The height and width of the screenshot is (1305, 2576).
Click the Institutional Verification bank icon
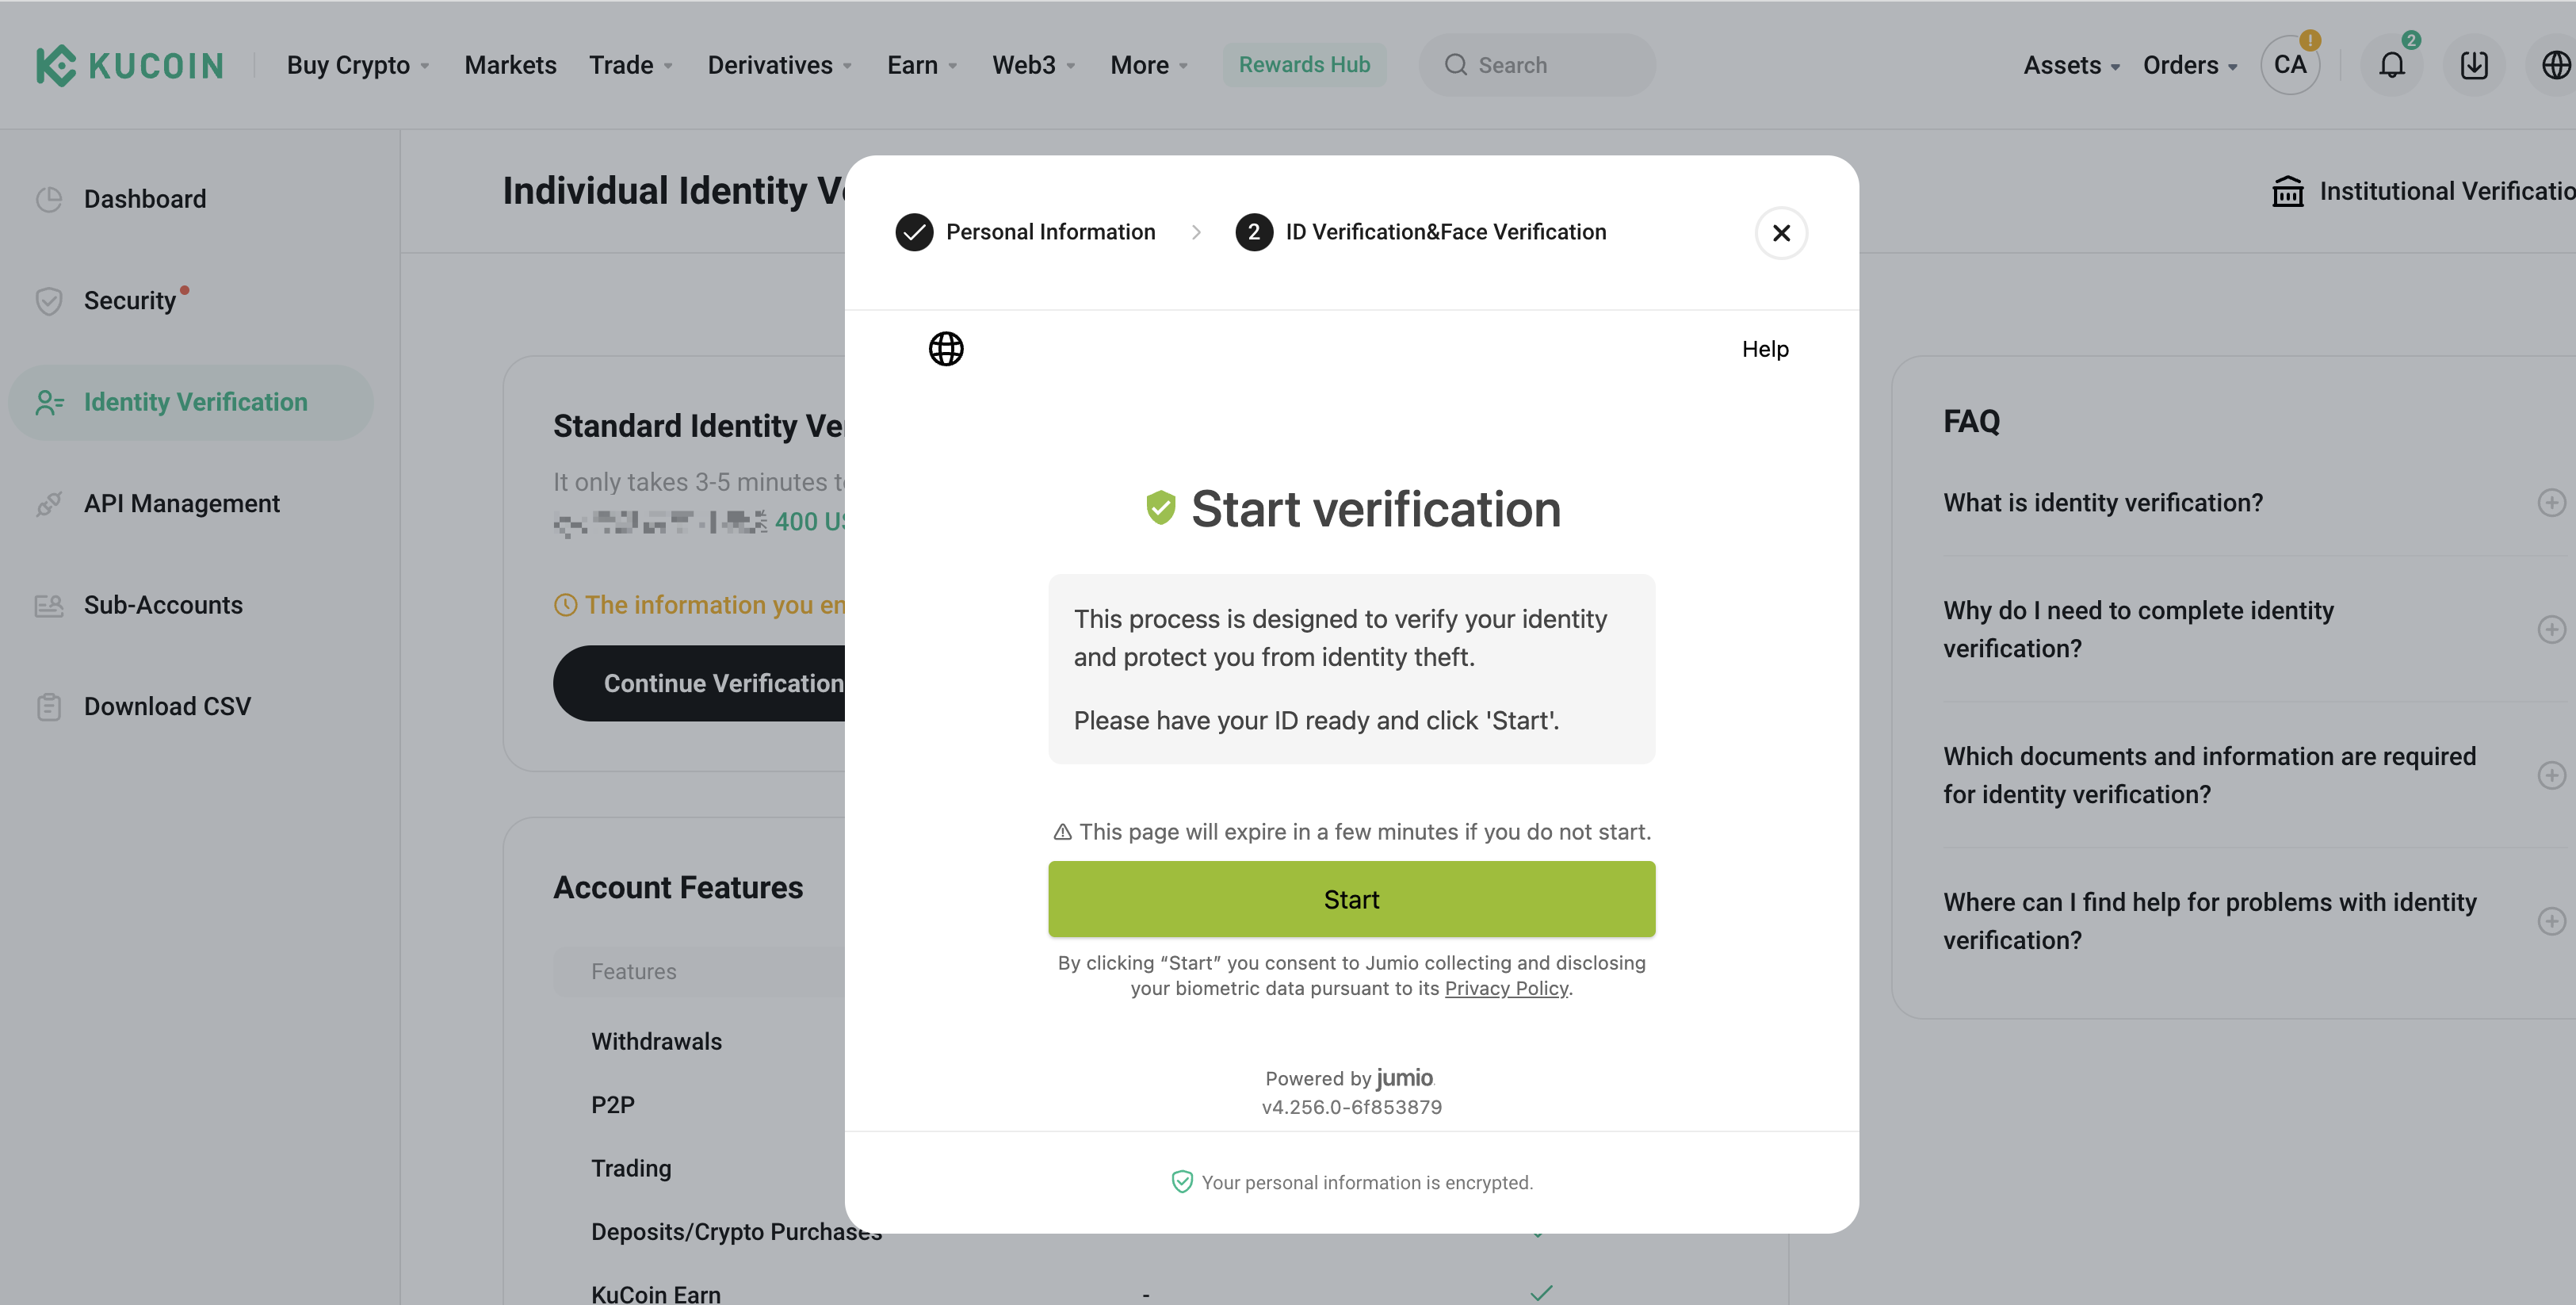pos(2289,190)
